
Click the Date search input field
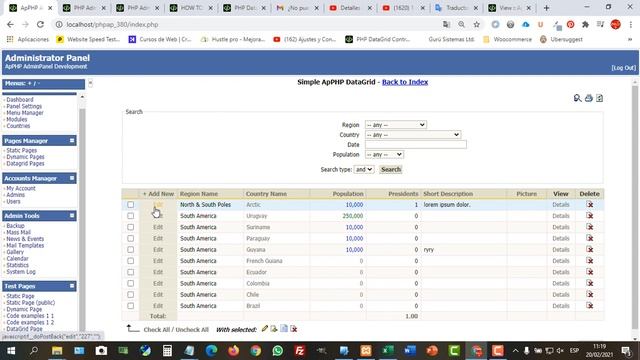pyautogui.click(x=416, y=144)
